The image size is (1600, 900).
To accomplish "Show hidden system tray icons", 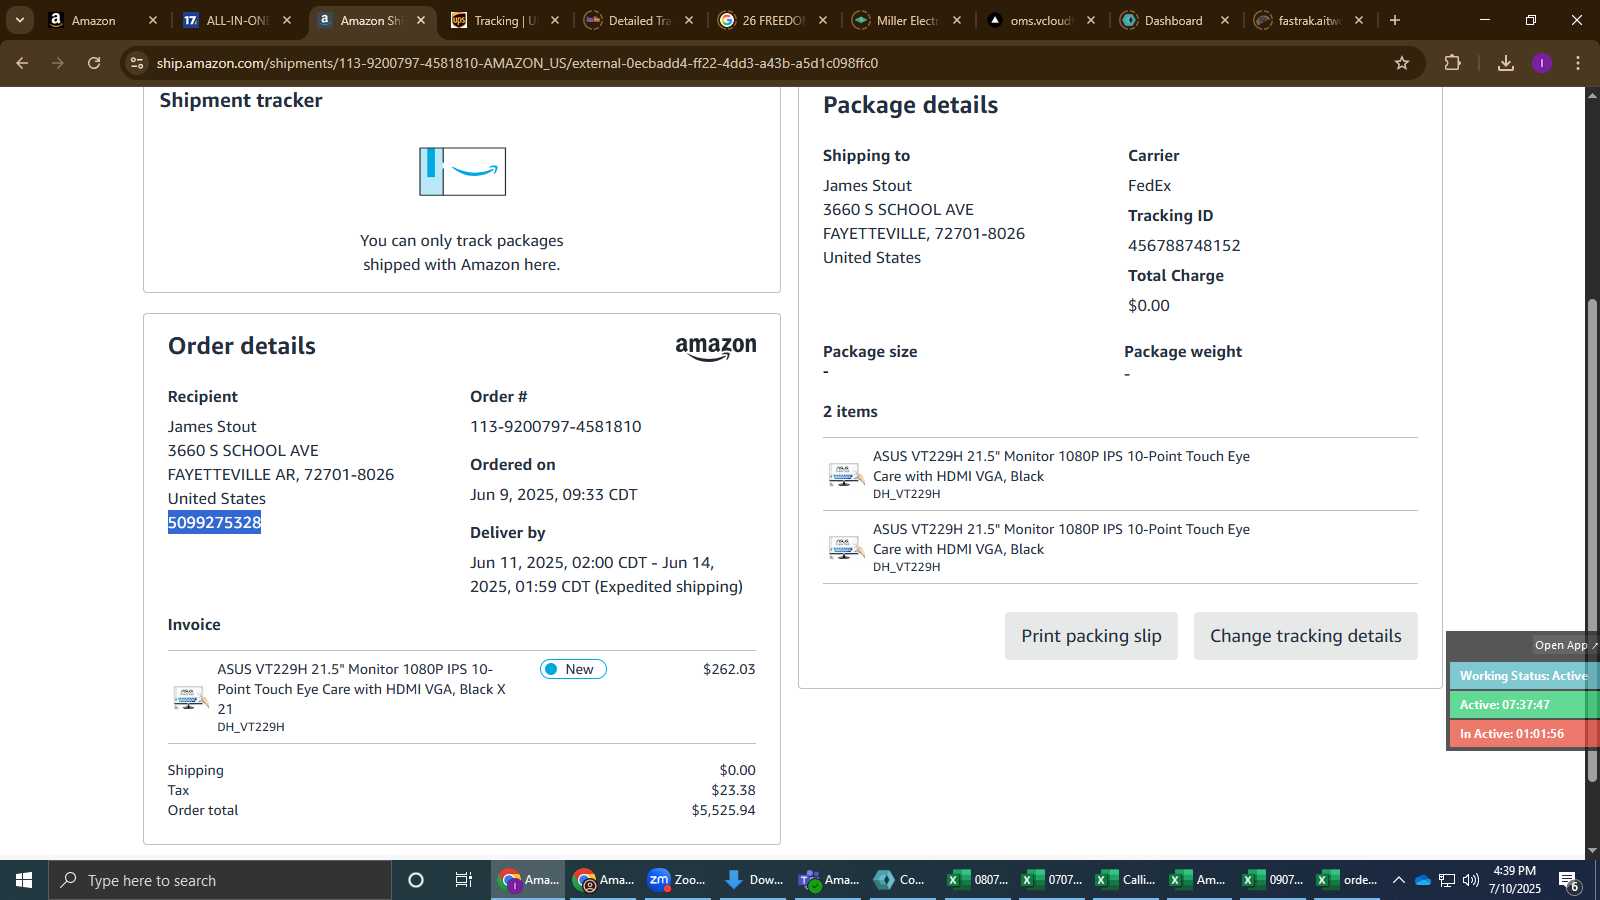I will click(x=1398, y=880).
